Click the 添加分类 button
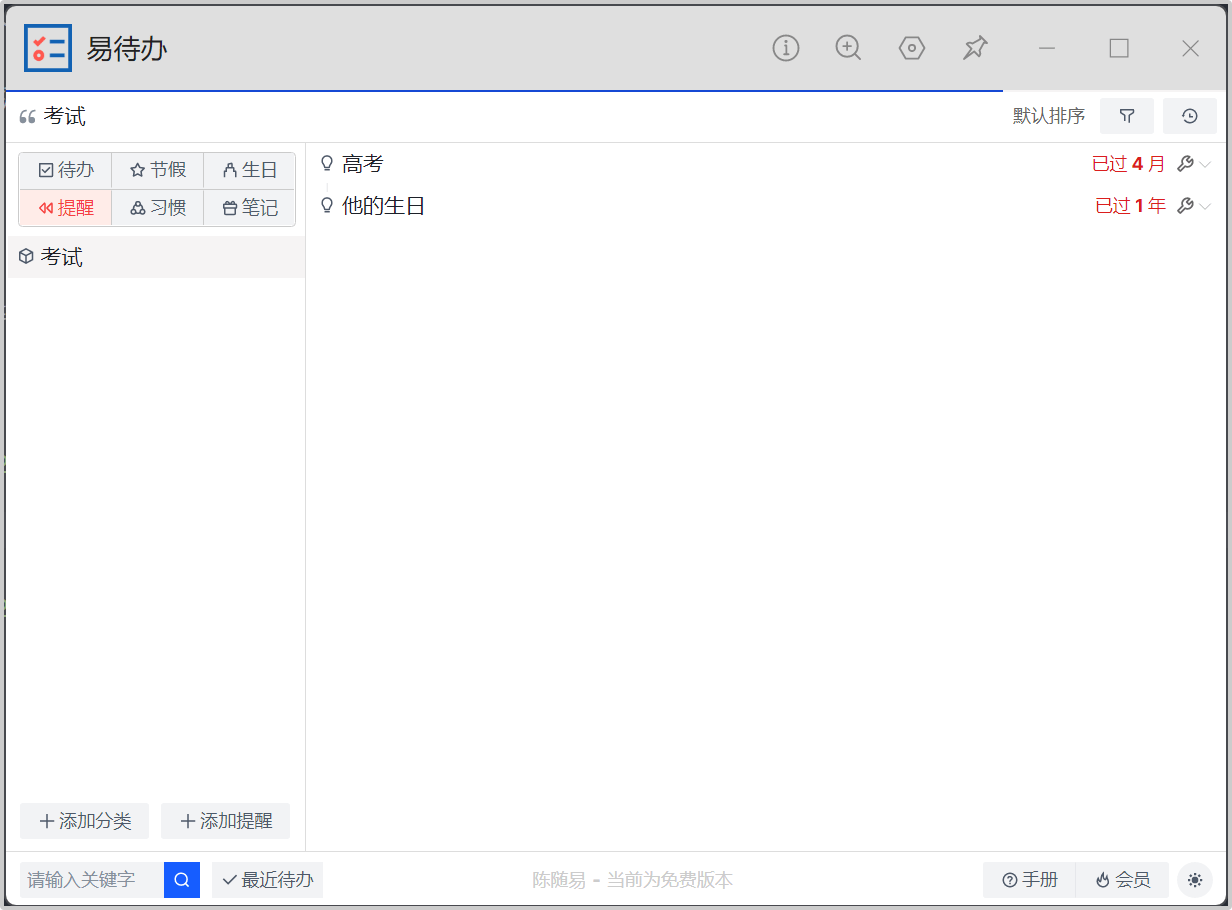This screenshot has width=1232, height=910. 85,821
